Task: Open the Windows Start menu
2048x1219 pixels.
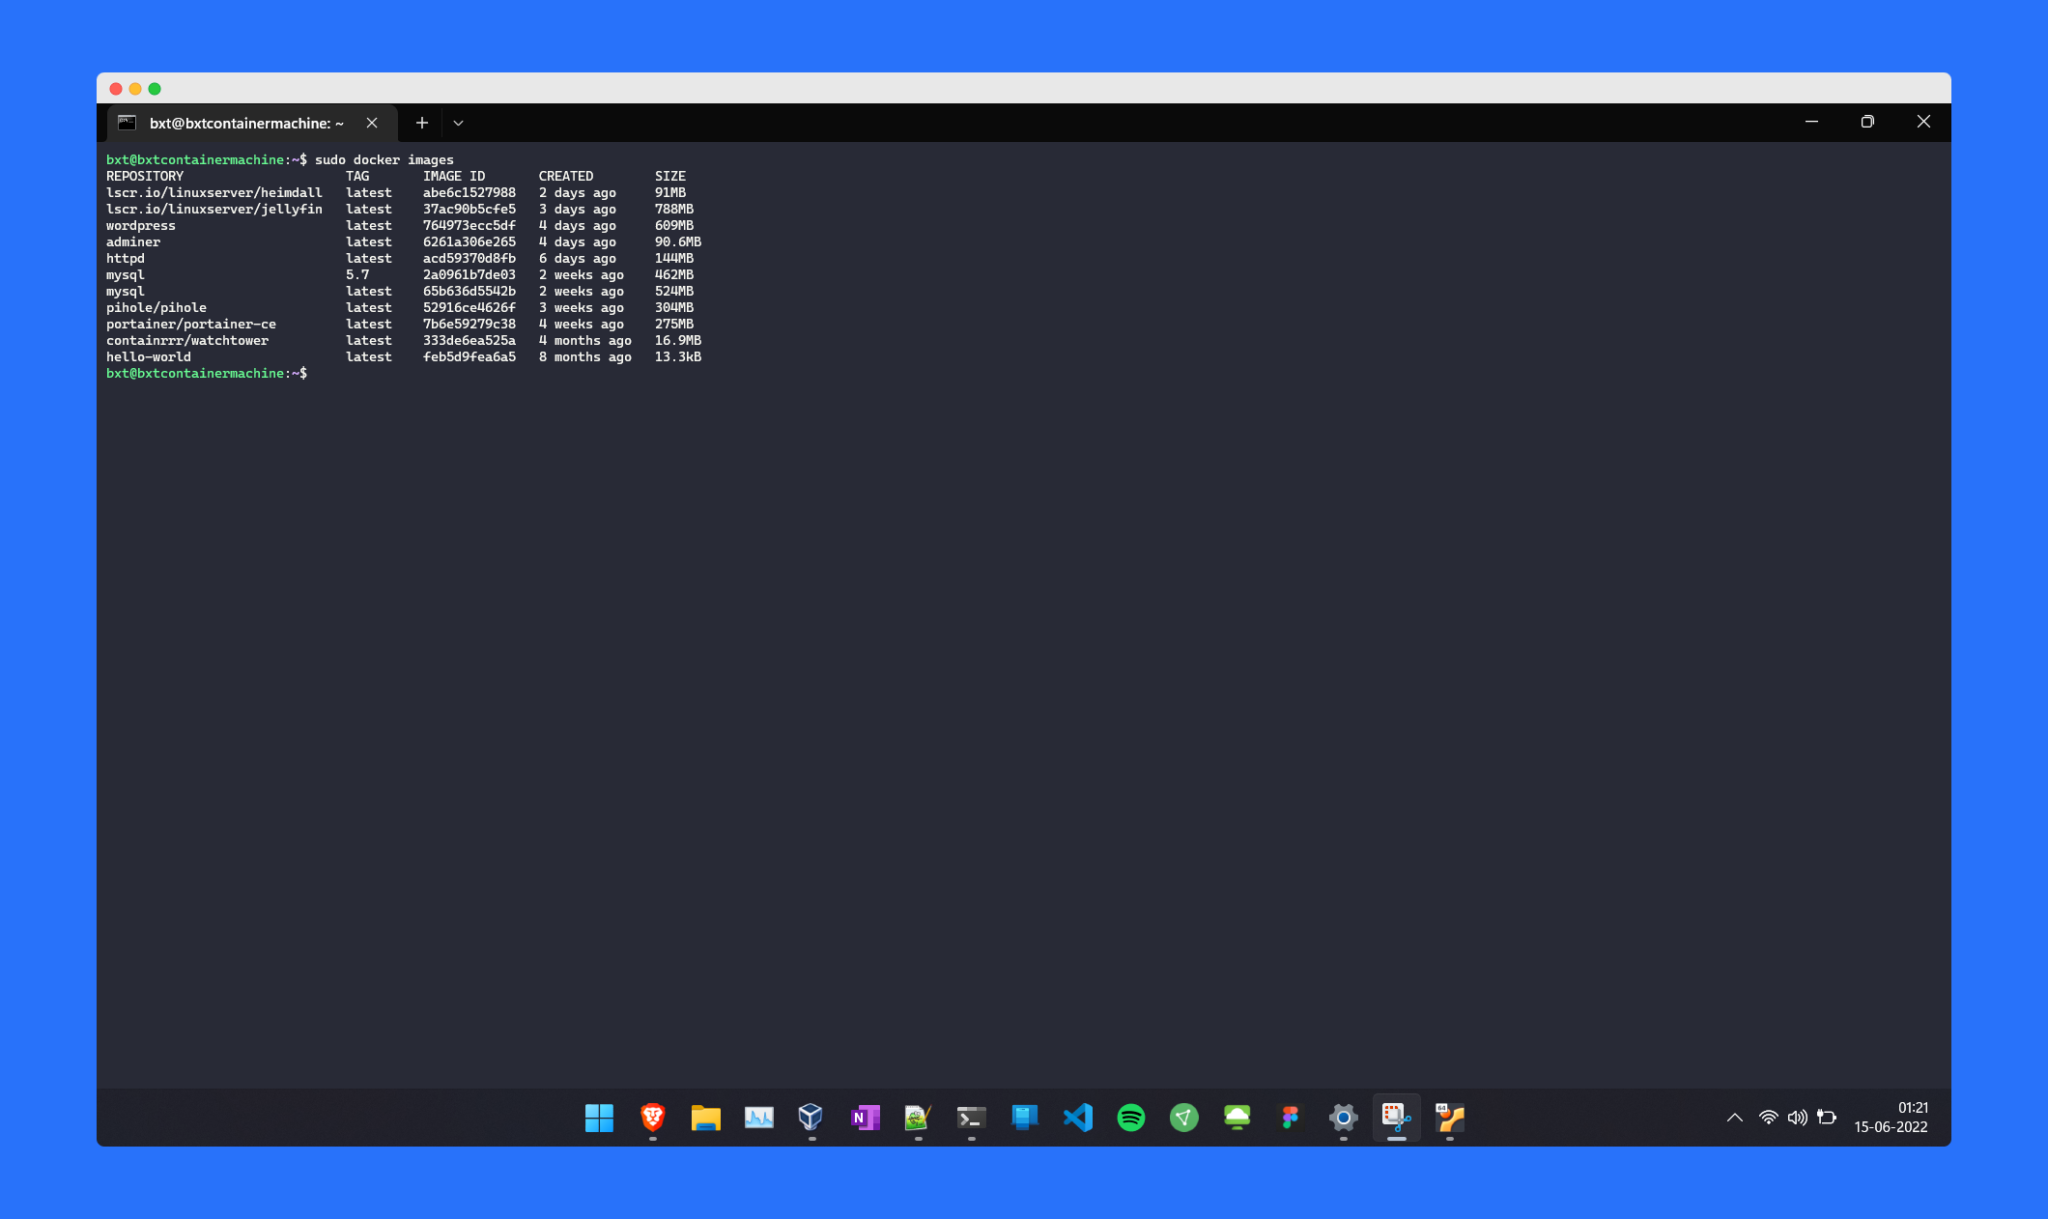Action: [599, 1117]
